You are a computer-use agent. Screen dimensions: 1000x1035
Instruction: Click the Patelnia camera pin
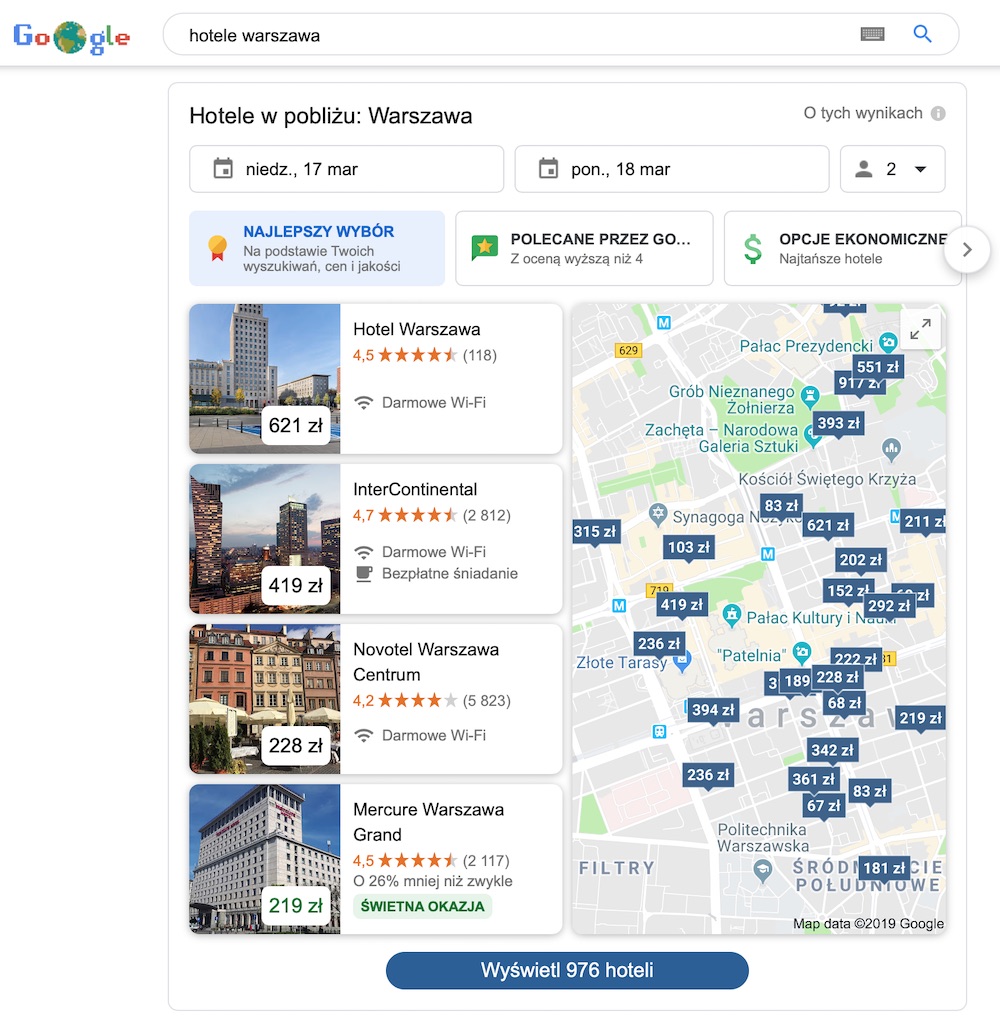click(801, 652)
